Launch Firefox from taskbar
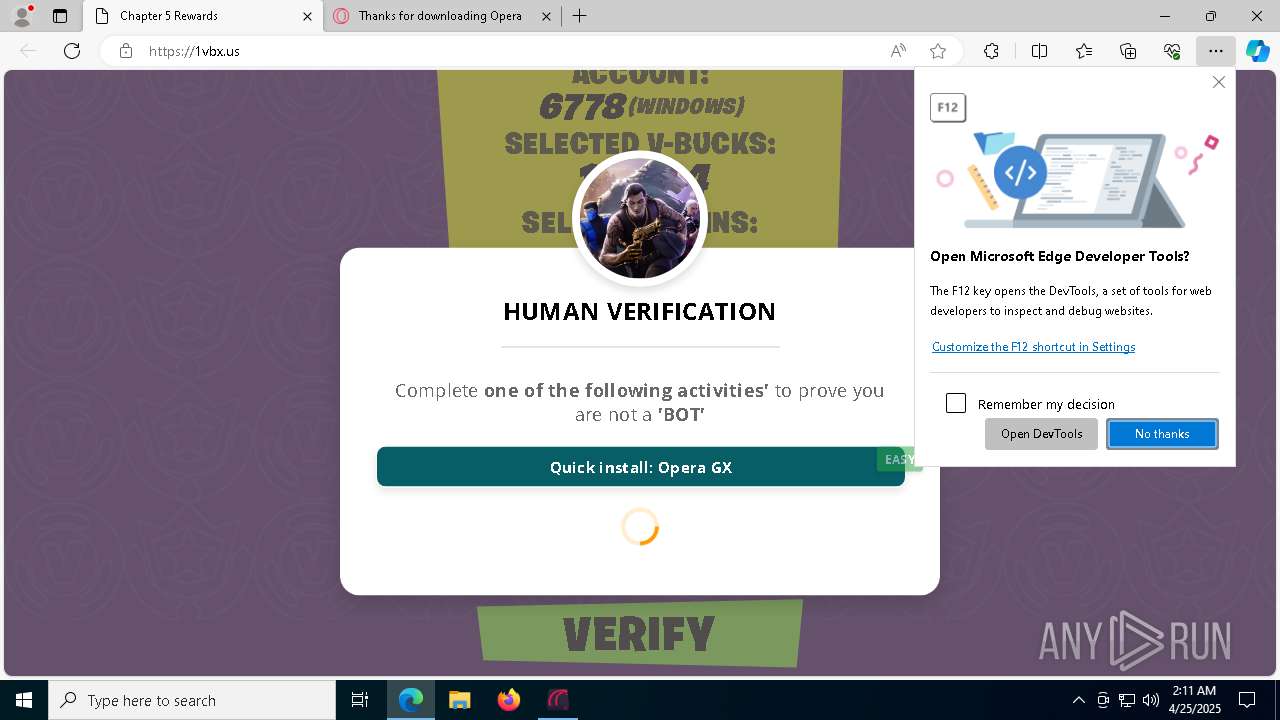 (x=509, y=700)
